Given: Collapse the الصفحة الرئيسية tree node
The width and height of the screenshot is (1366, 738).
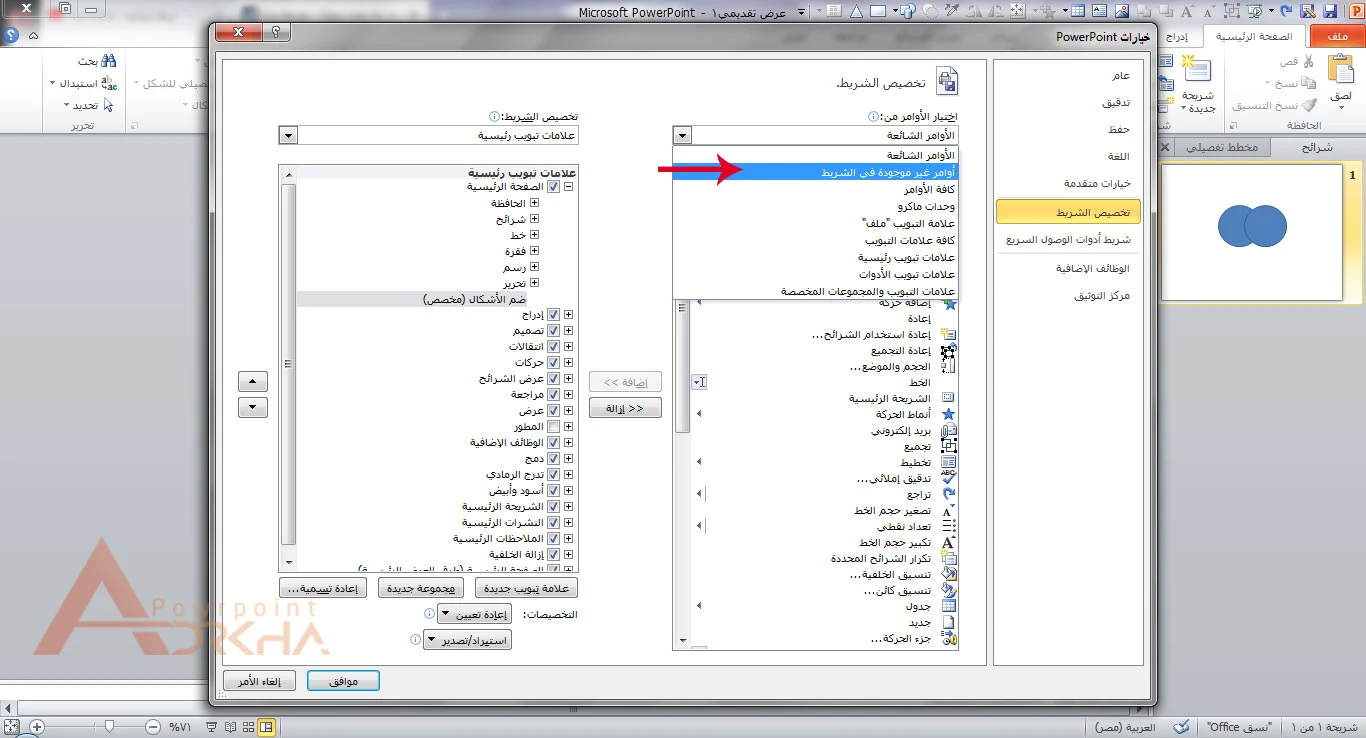Looking at the screenshot, I should coord(569,187).
